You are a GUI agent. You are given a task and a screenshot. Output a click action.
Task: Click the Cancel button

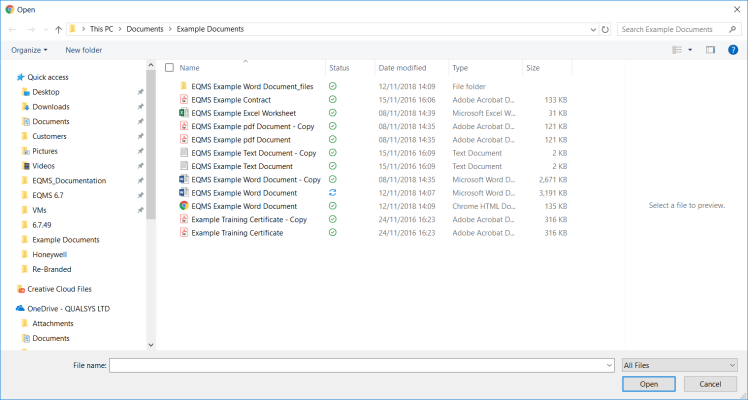(x=710, y=384)
